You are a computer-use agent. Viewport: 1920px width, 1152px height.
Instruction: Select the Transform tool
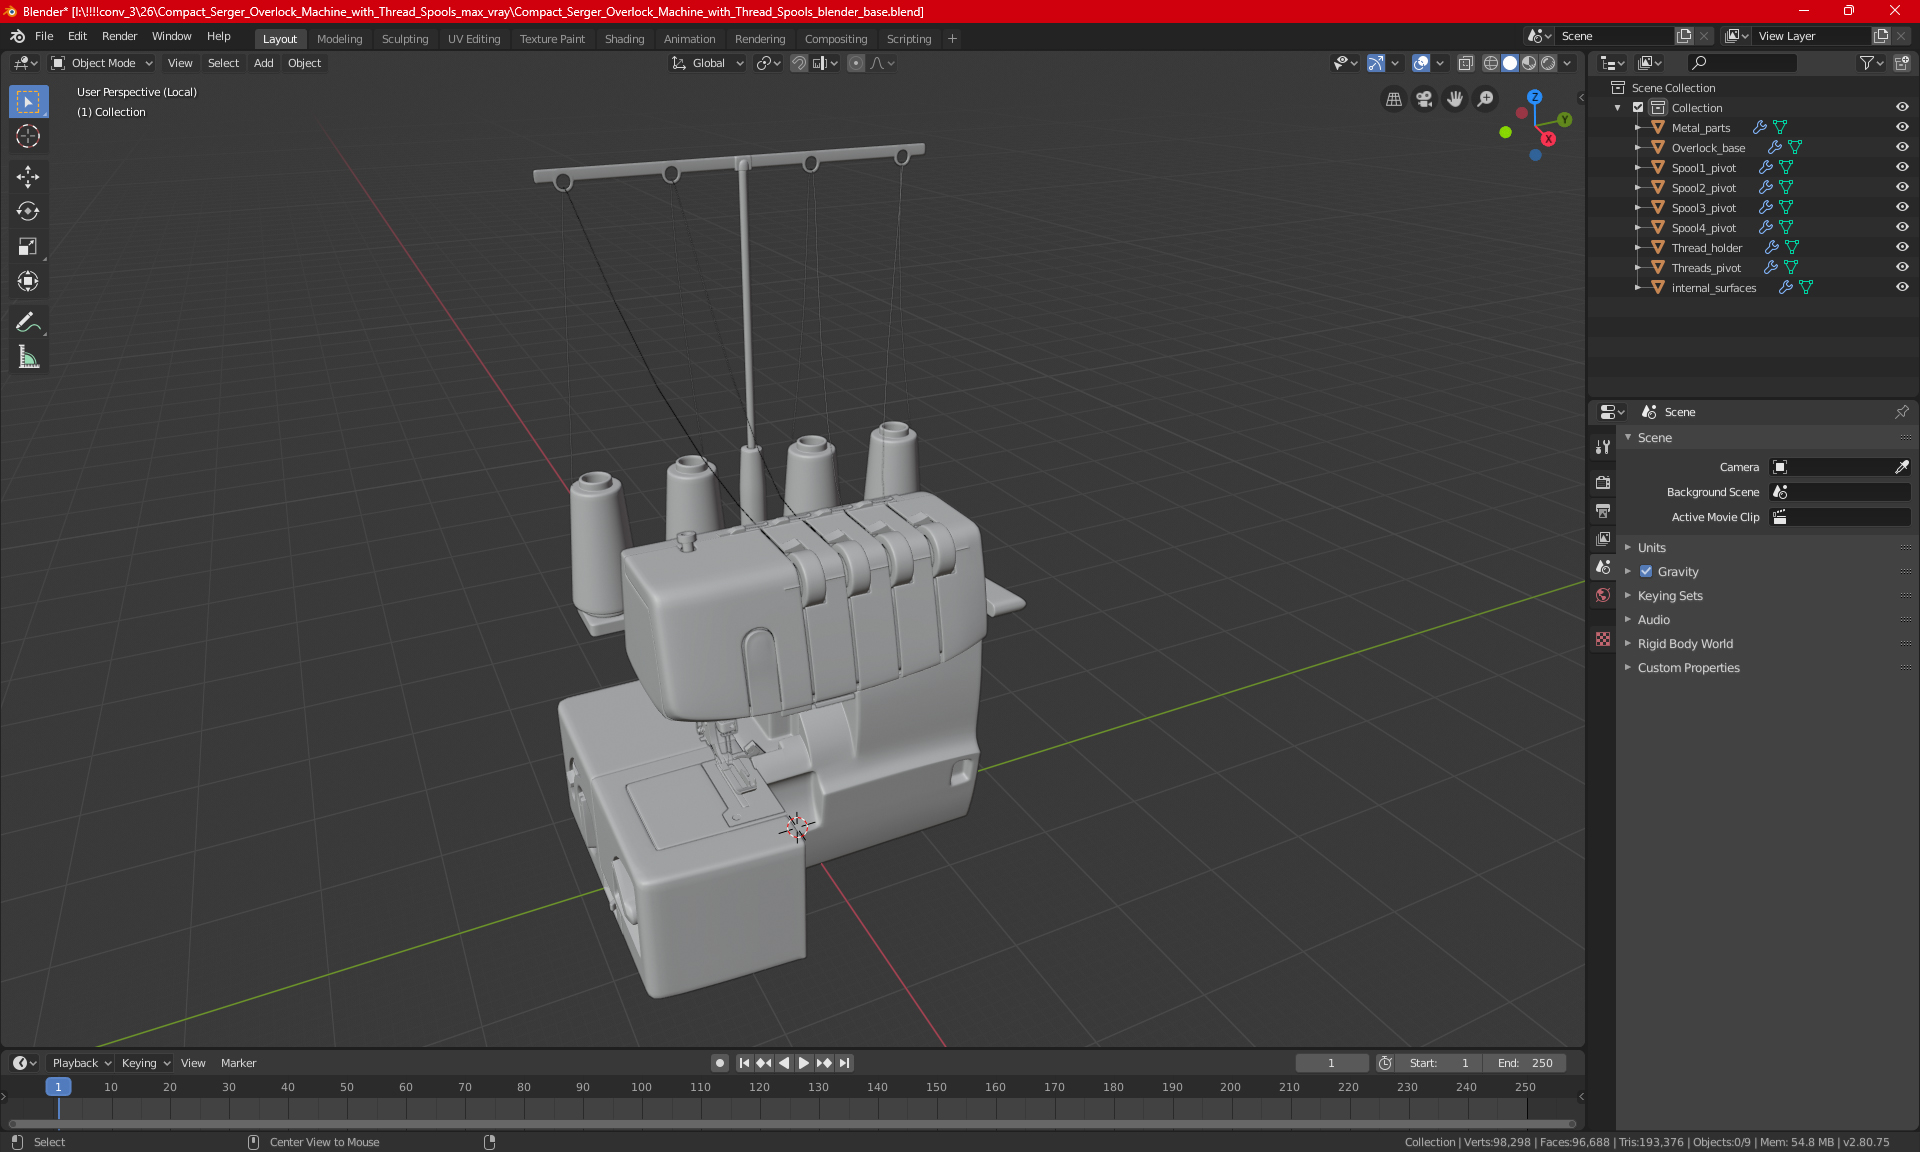pyautogui.click(x=28, y=281)
